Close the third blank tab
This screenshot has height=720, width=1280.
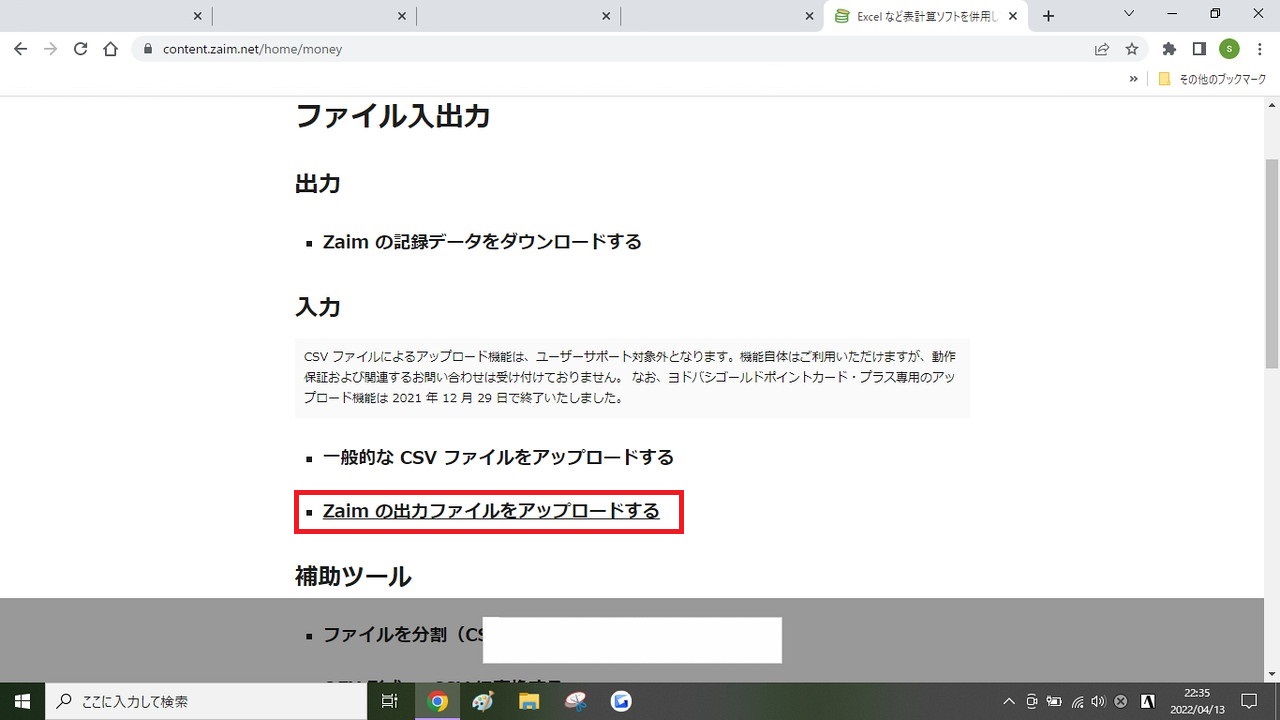606,16
